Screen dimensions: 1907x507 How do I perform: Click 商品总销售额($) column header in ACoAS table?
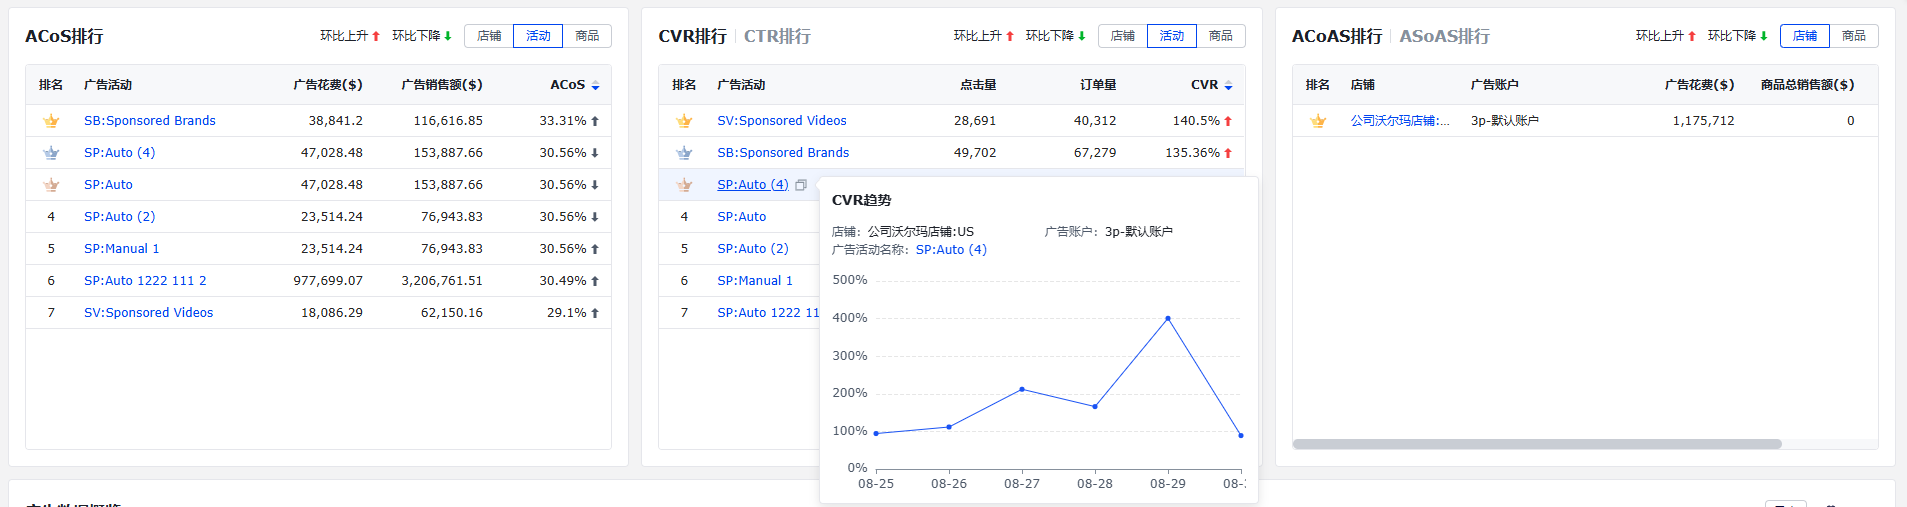coord(1807,86)
